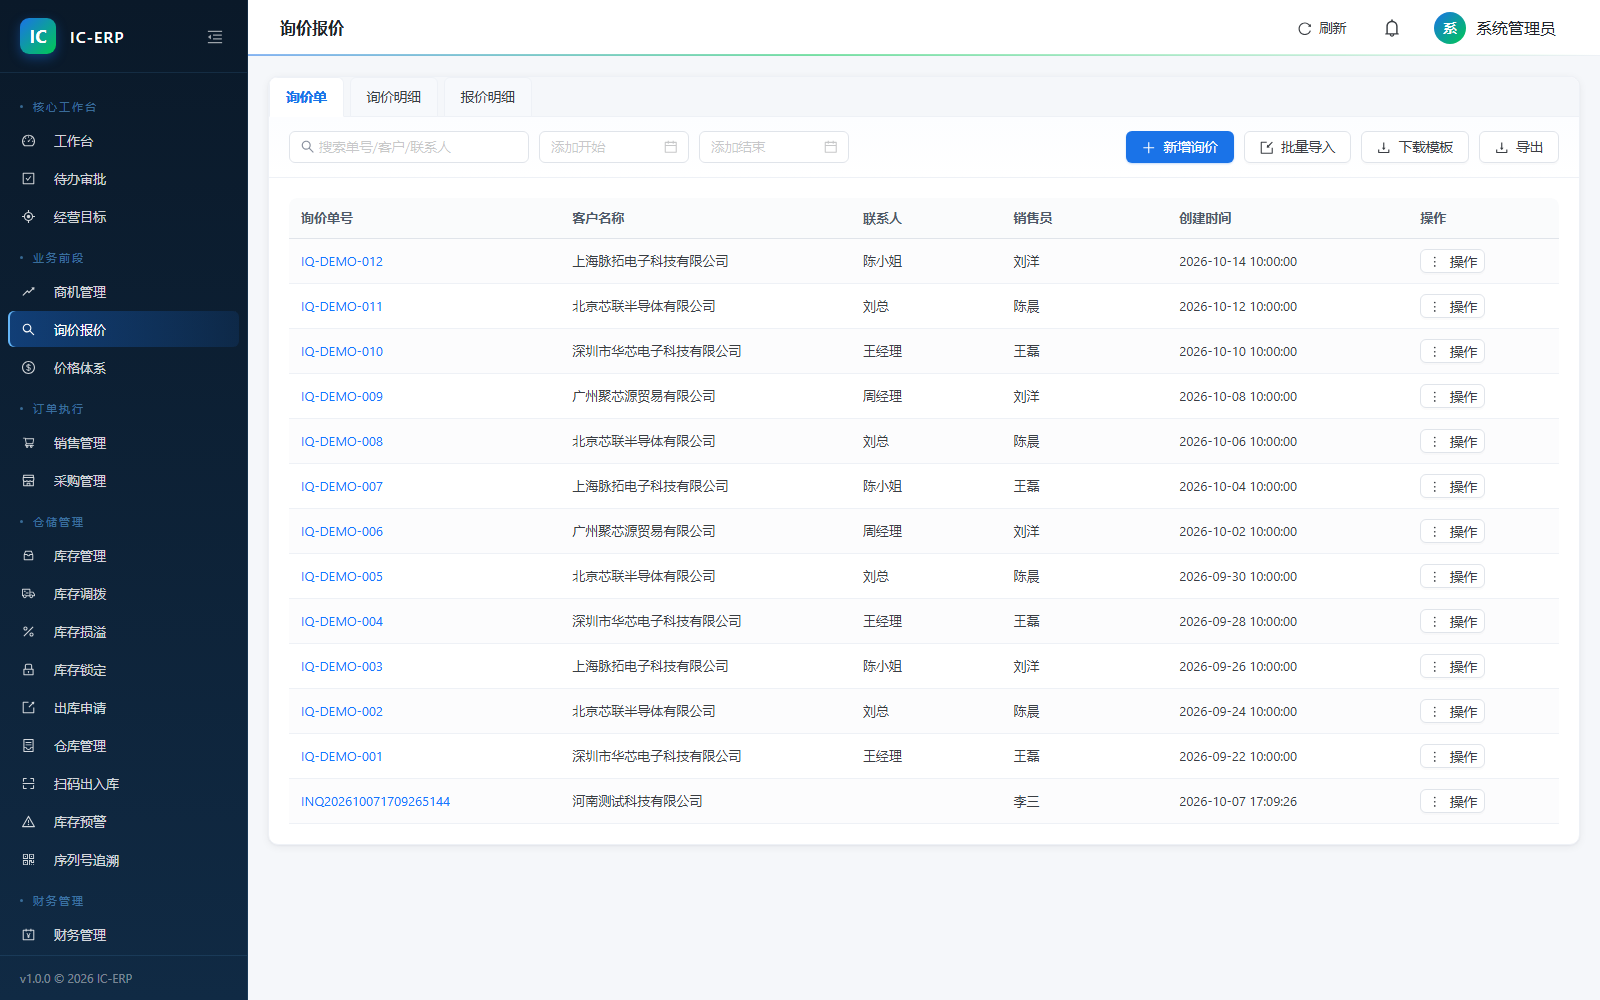Image resolution: width=1600 pixels, height=1000 pixels.
Task: Click the 导出 button
Action: click(1519, 147)
